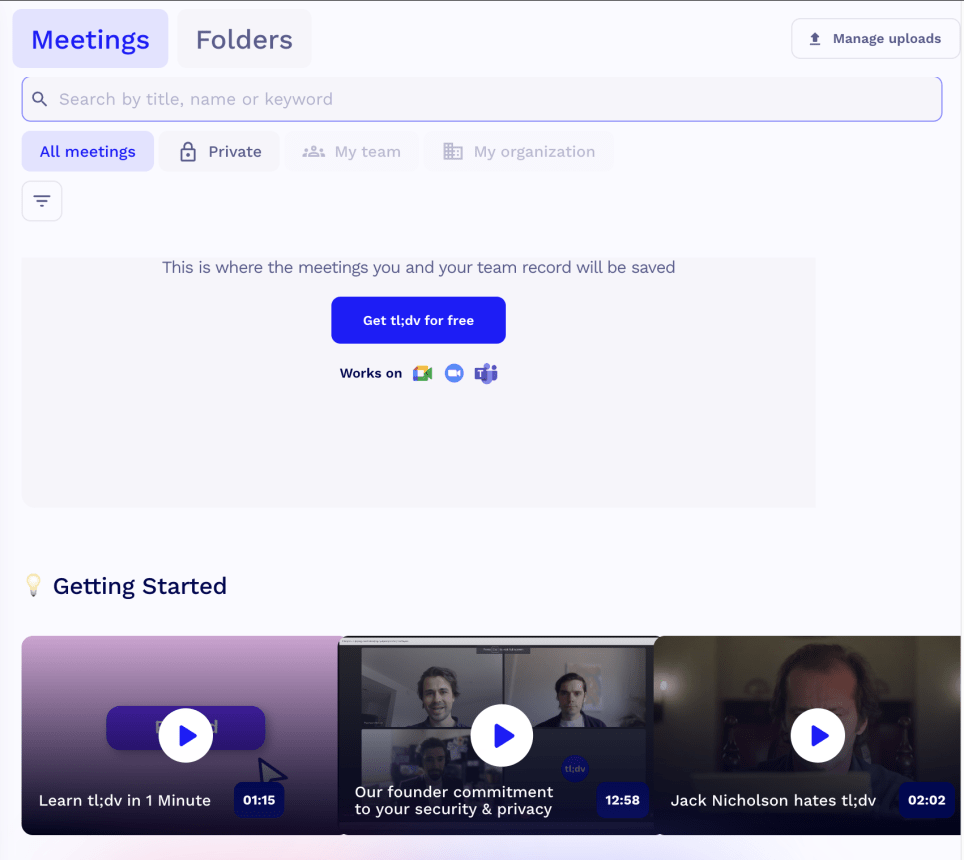Switch to the Meetings tab
964x860 pixels.
[x=90, y=39]
